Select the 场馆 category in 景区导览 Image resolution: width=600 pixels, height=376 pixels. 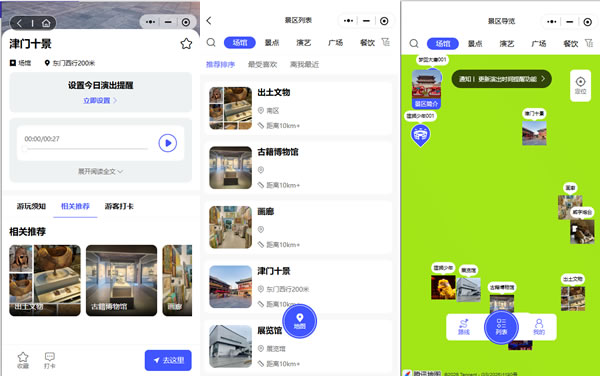pos(443,44)
